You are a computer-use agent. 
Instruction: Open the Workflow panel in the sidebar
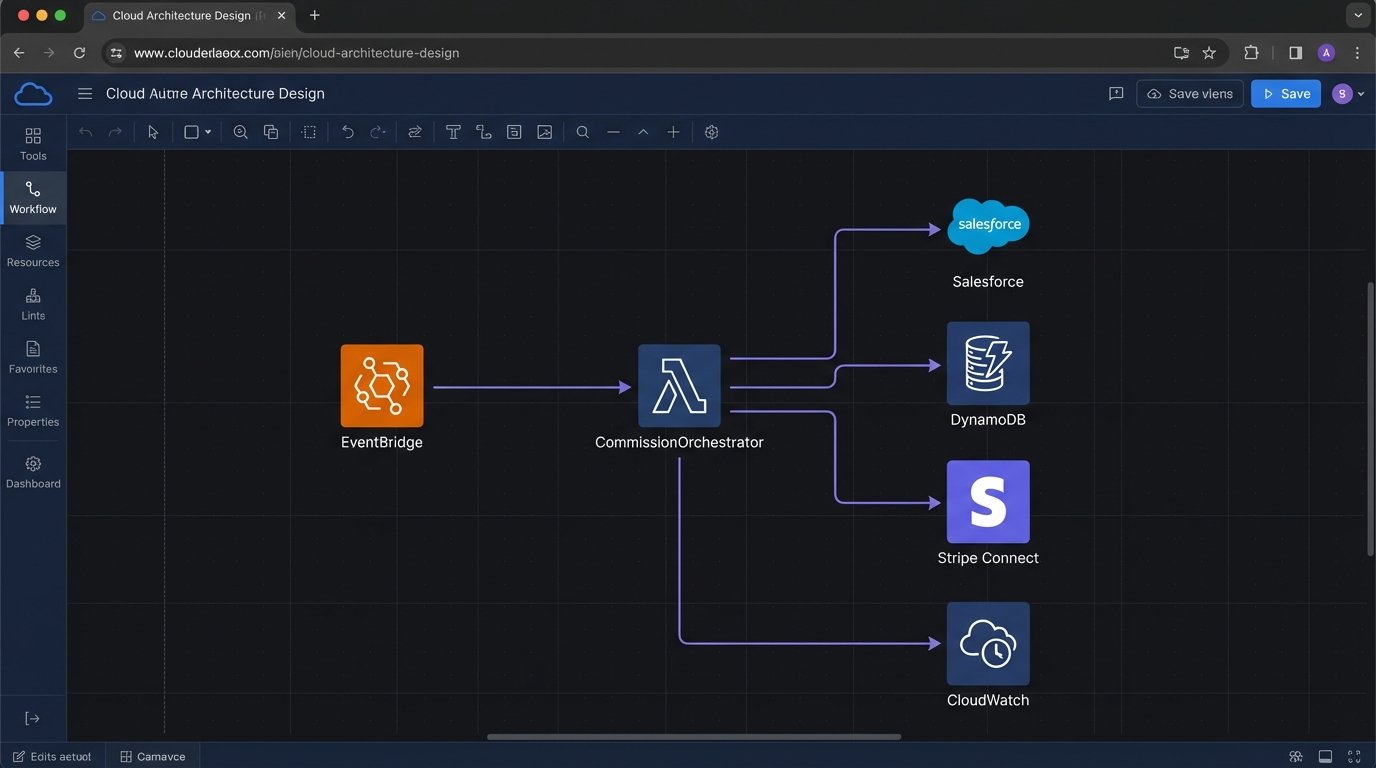(x=33, y=197)
